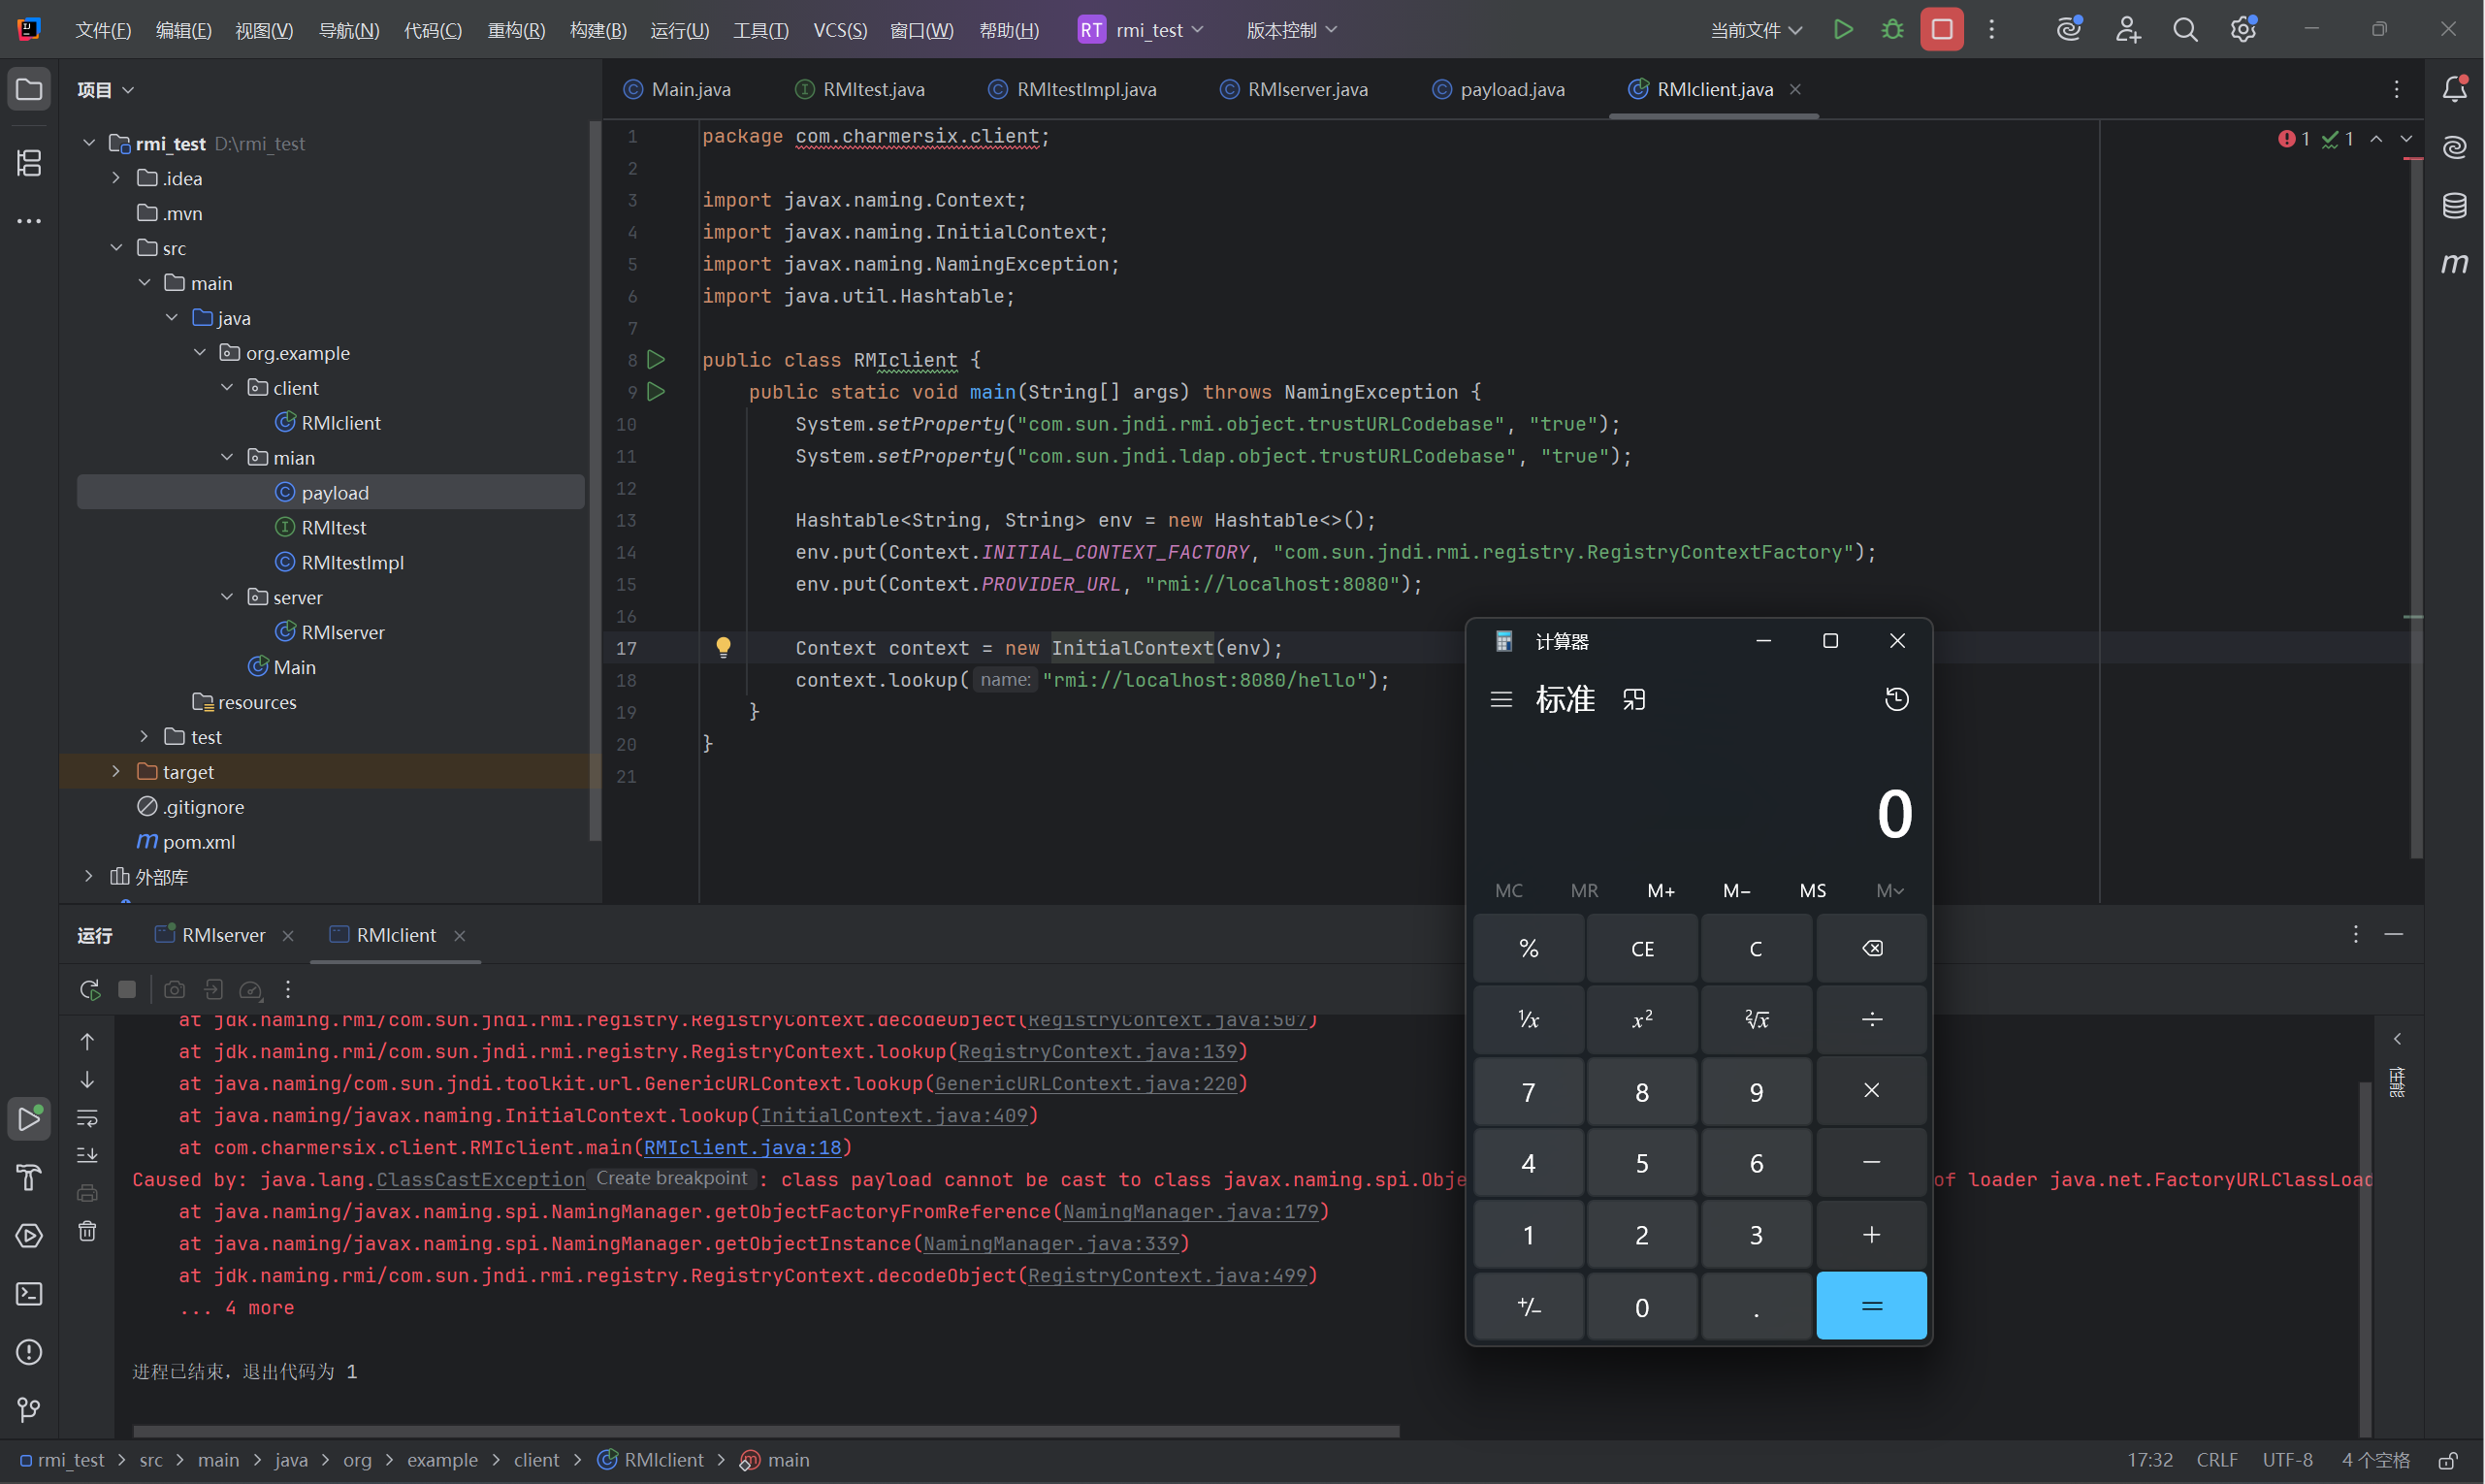Click the run gutter icon beside line 8

coord(656,359)
